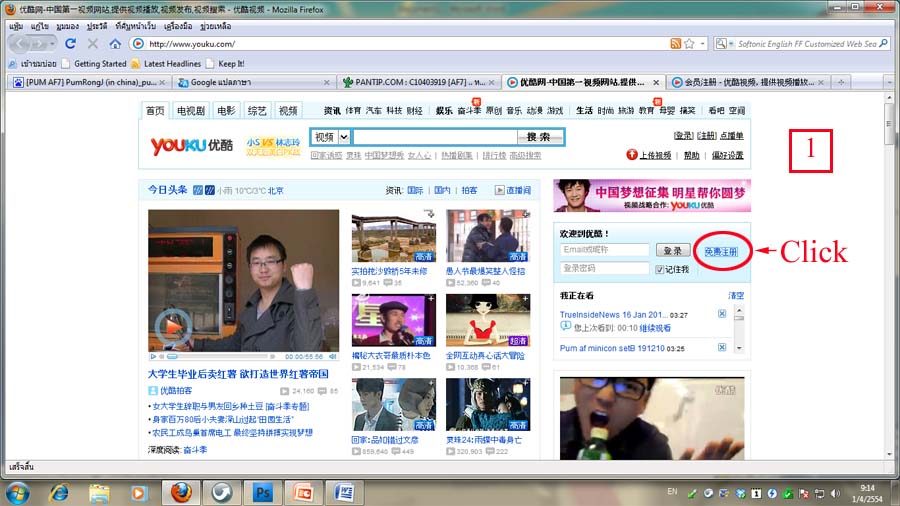Image resolution: width=900 pixels, height=506 pixels.
Task: Click the 清空 clear history link
Action: 736,296
